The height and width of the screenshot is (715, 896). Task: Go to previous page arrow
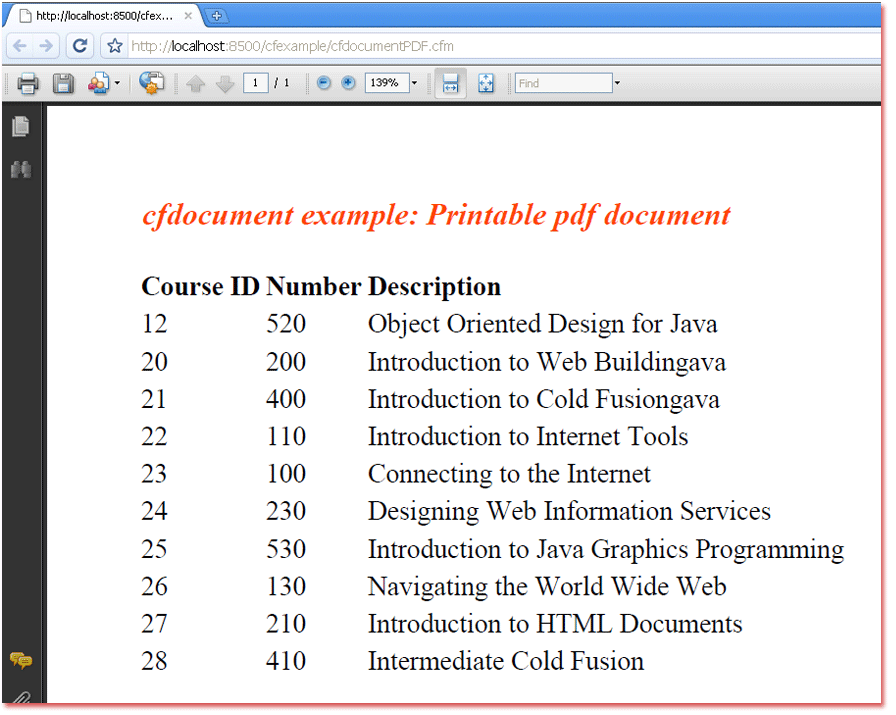coord(195,83)
